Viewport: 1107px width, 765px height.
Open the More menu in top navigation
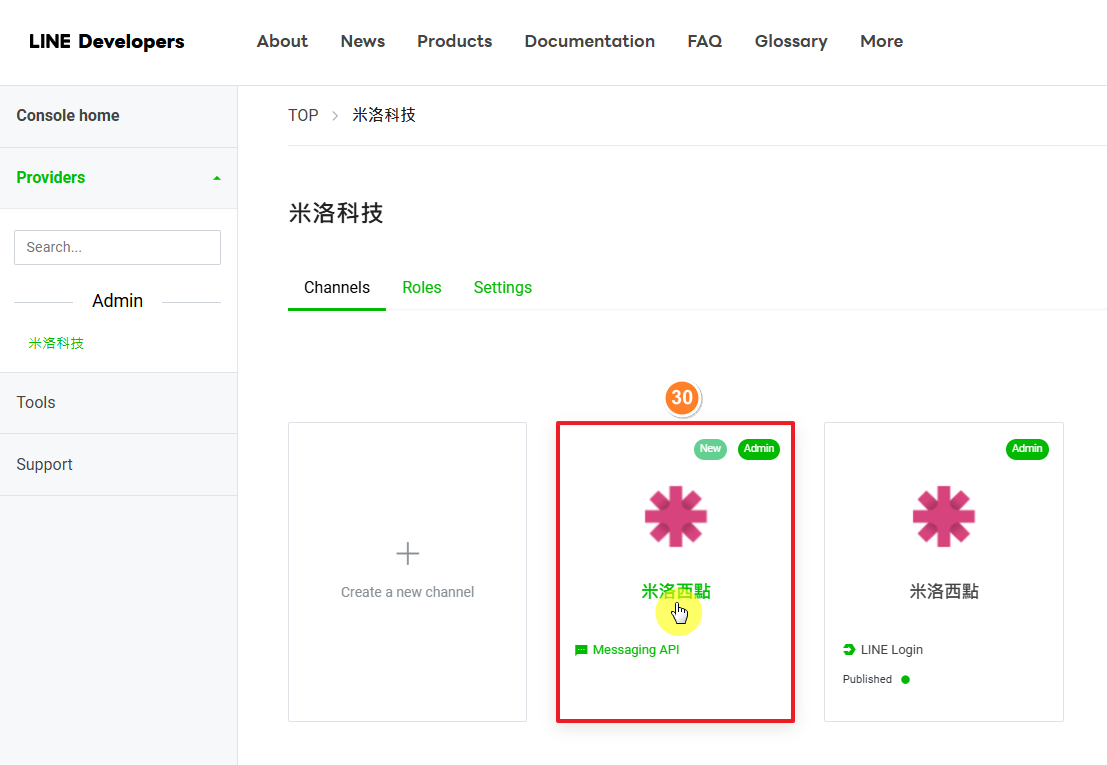pos(881,41)
